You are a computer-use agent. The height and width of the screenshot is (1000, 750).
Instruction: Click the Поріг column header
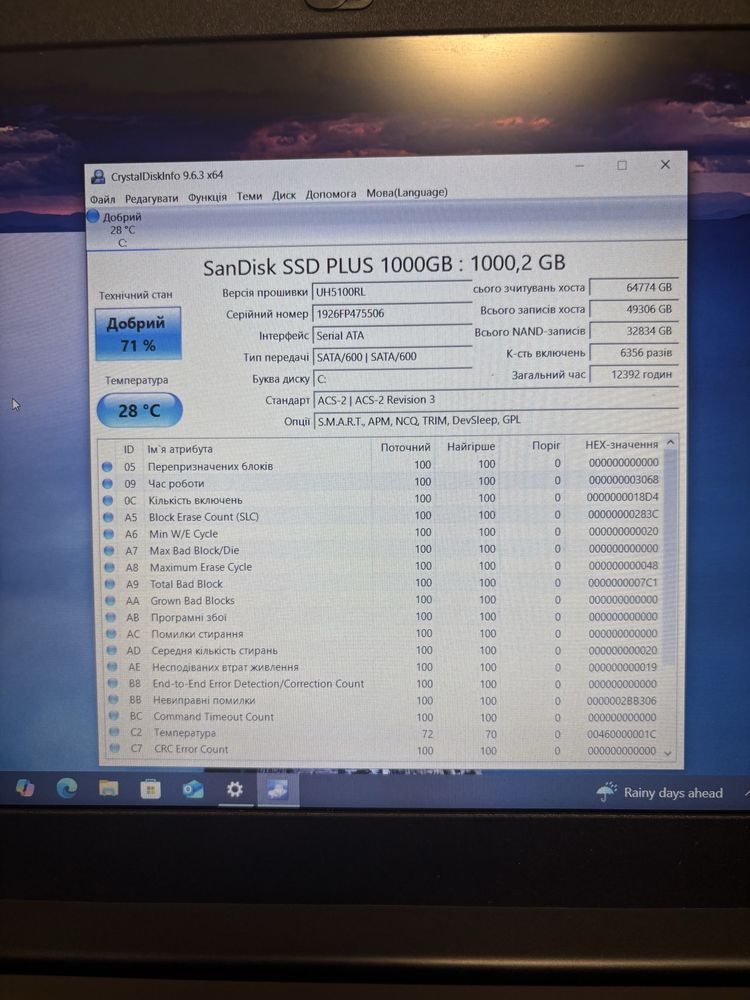tap(546, 445)
